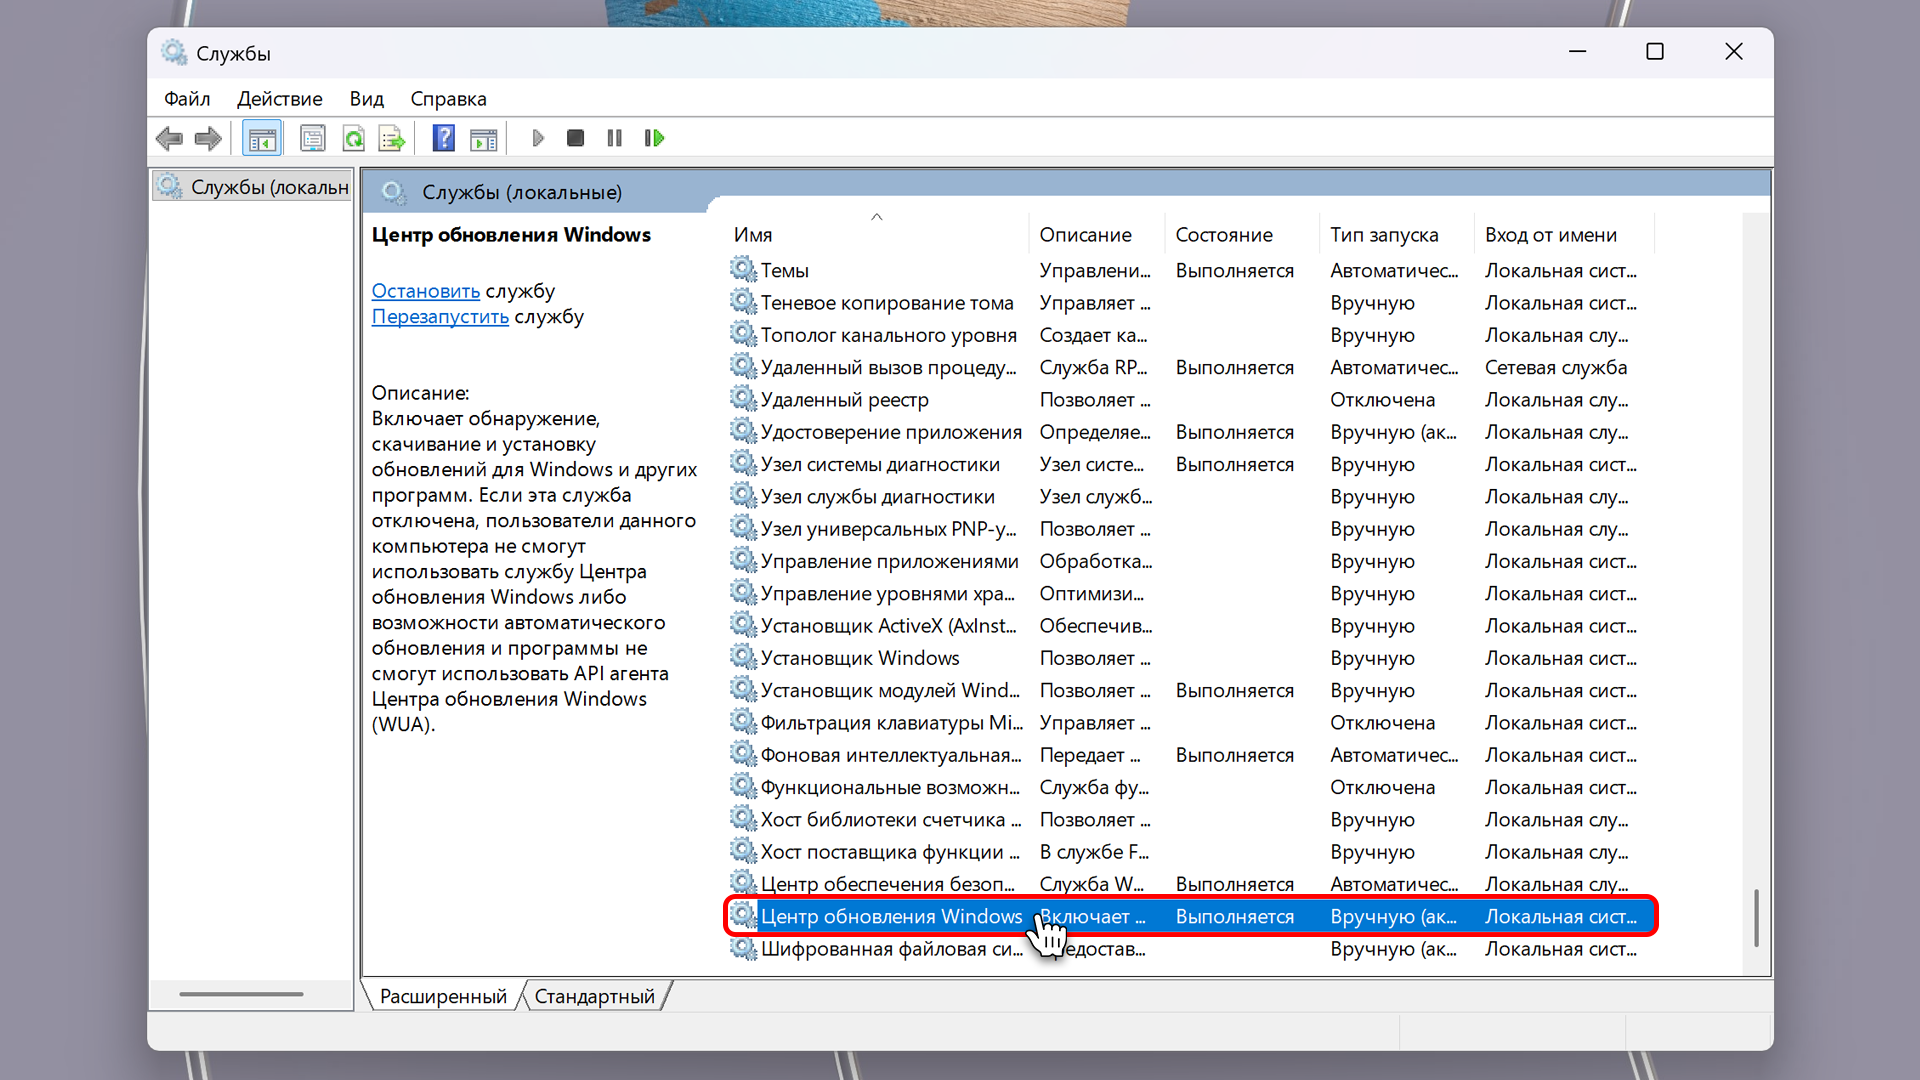The image size is (1920, 1080).
Task: Open the Вид menu
Action: 366,99
